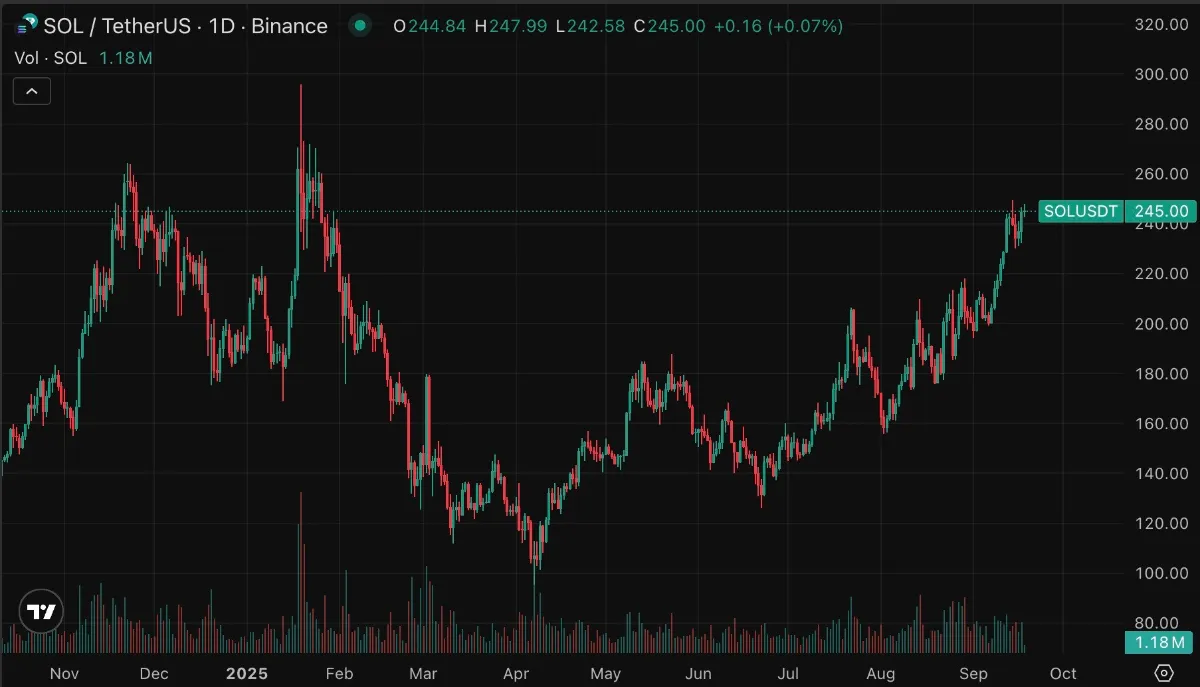Click the Mar label on time axis
The image size is (1200, 687).
(423, 674)
